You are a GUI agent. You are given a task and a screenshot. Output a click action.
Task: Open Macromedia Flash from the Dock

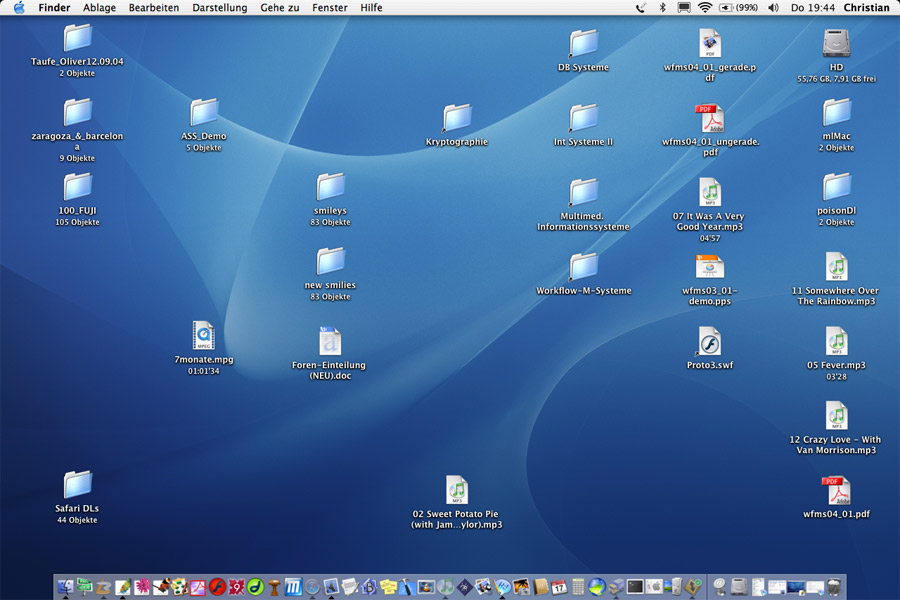[x=217, y=586]
